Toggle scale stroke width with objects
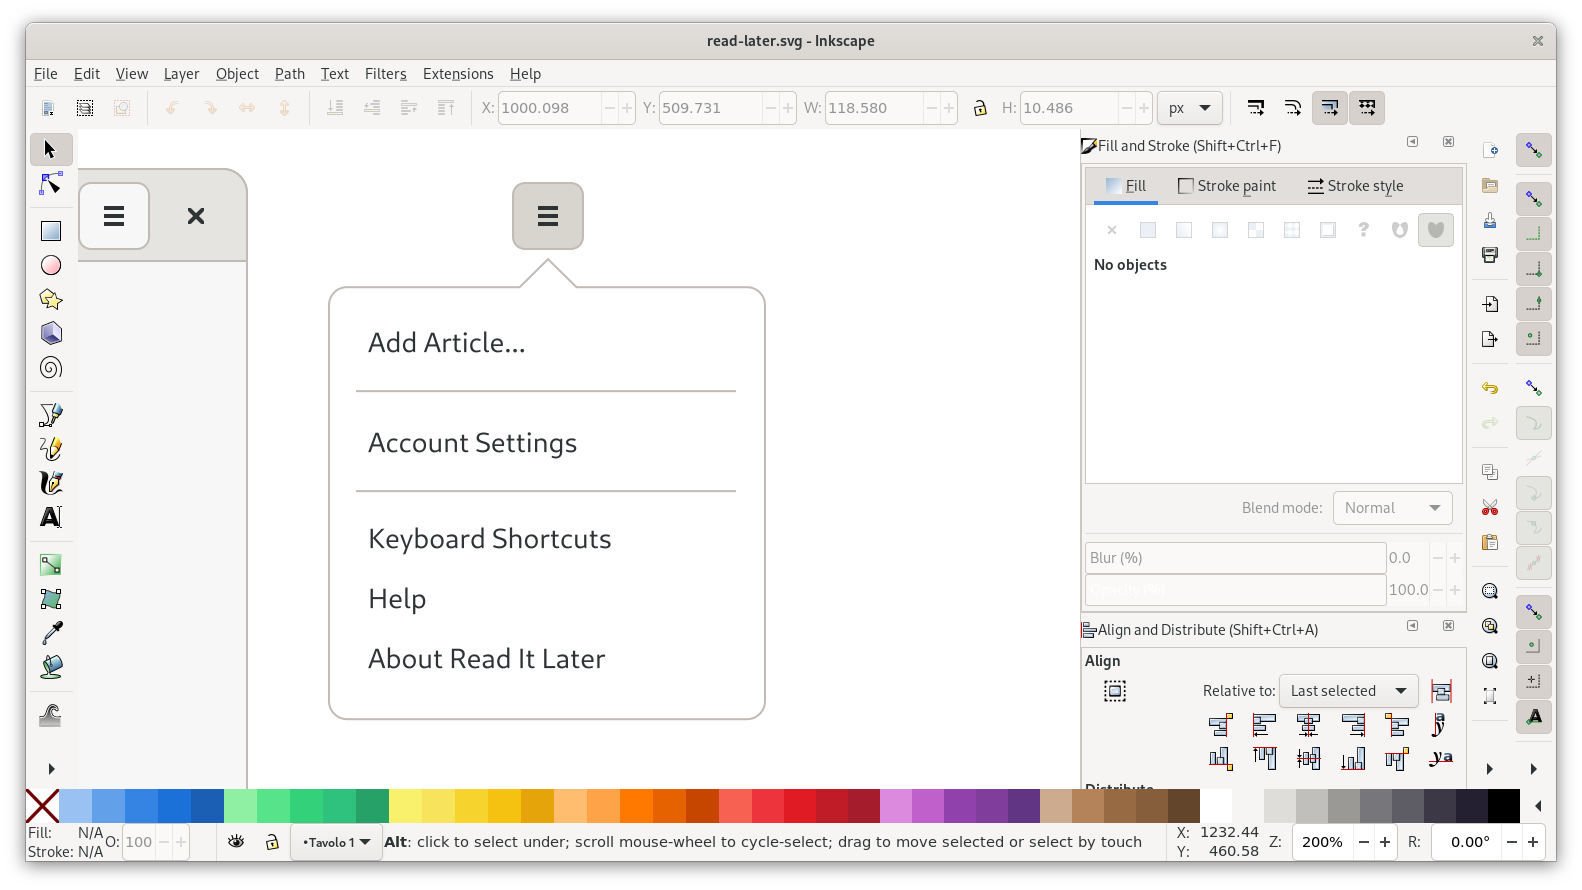The width and height of the screenshot is (1582, 890). click(x=1256, y=108)
